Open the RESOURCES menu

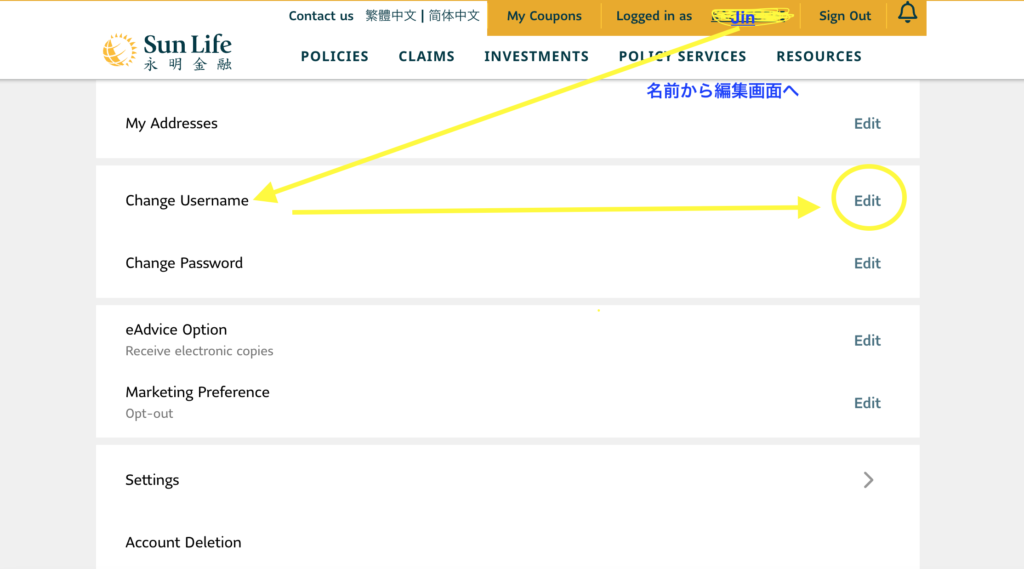(819, 56)
